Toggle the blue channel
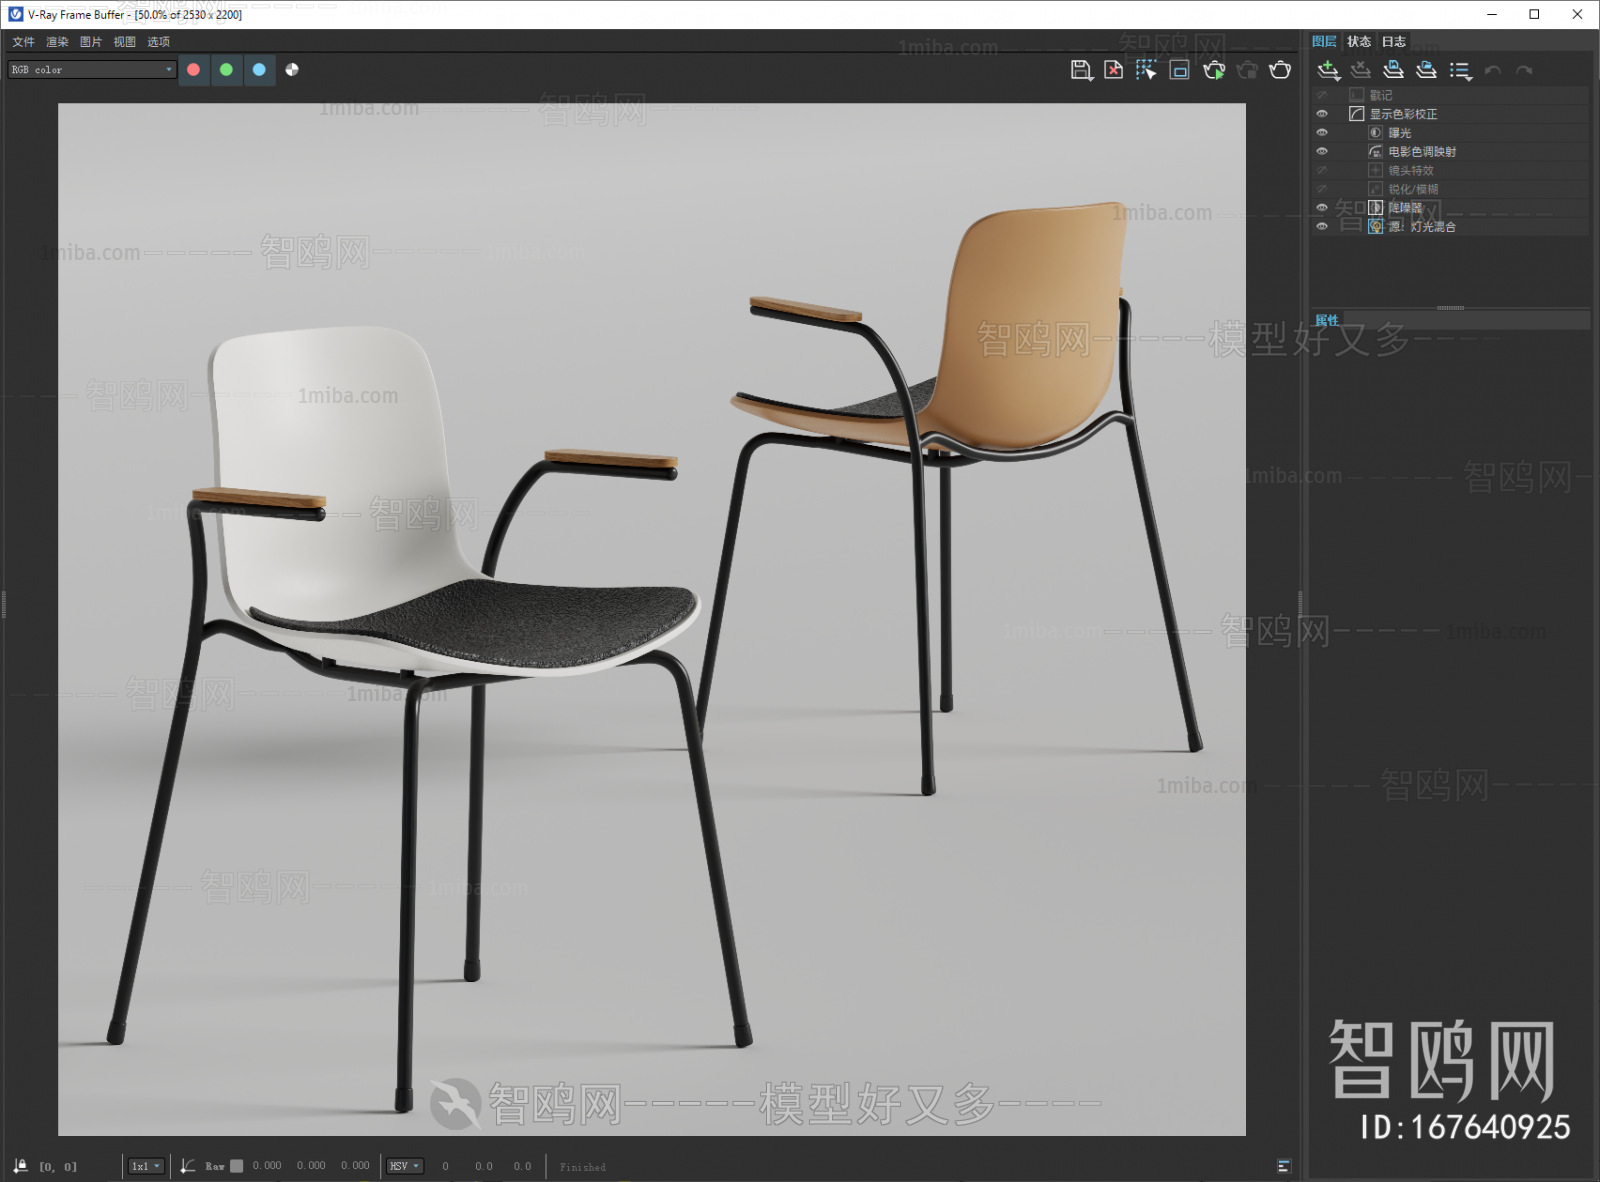 259,70
